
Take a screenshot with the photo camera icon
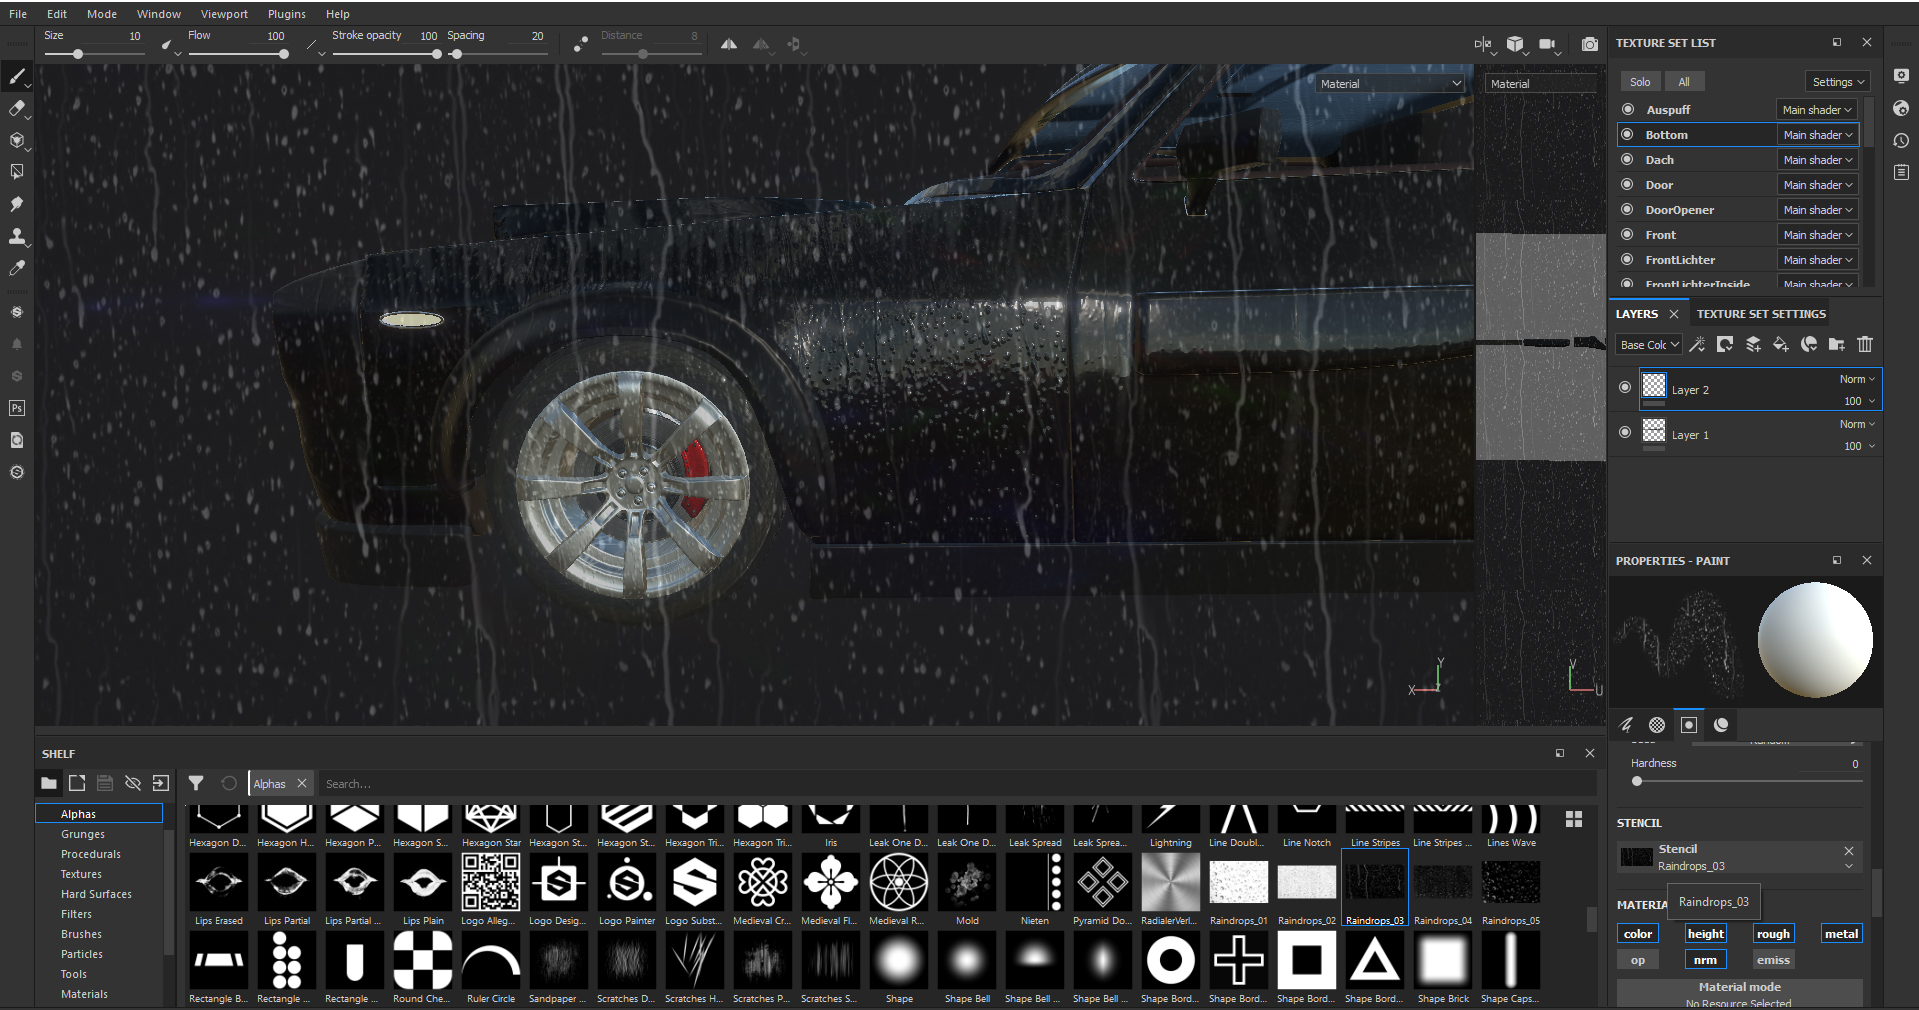pos(1589,44)
